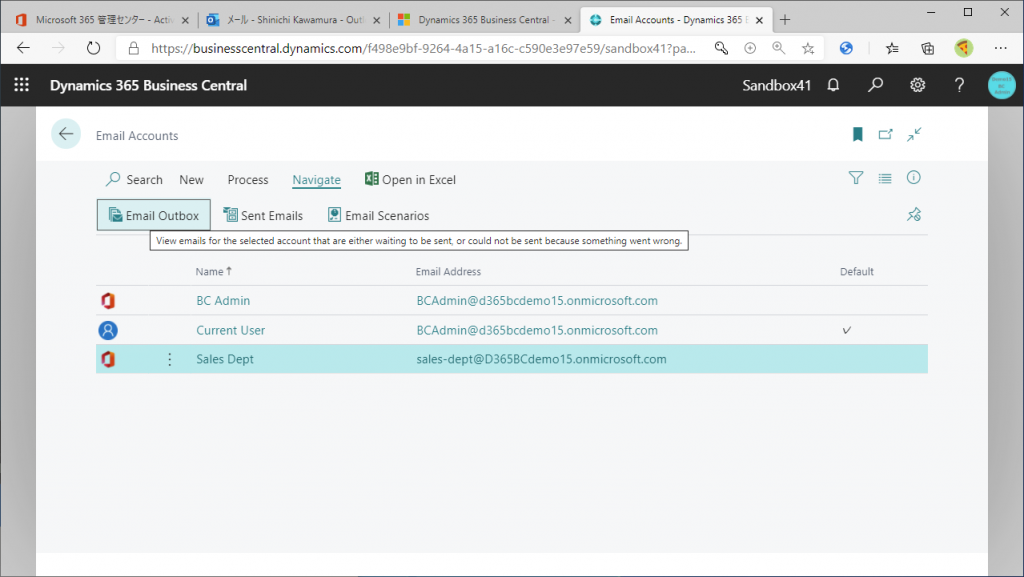Click the Office icon in the BC Admin row

[x=108, y=301]
